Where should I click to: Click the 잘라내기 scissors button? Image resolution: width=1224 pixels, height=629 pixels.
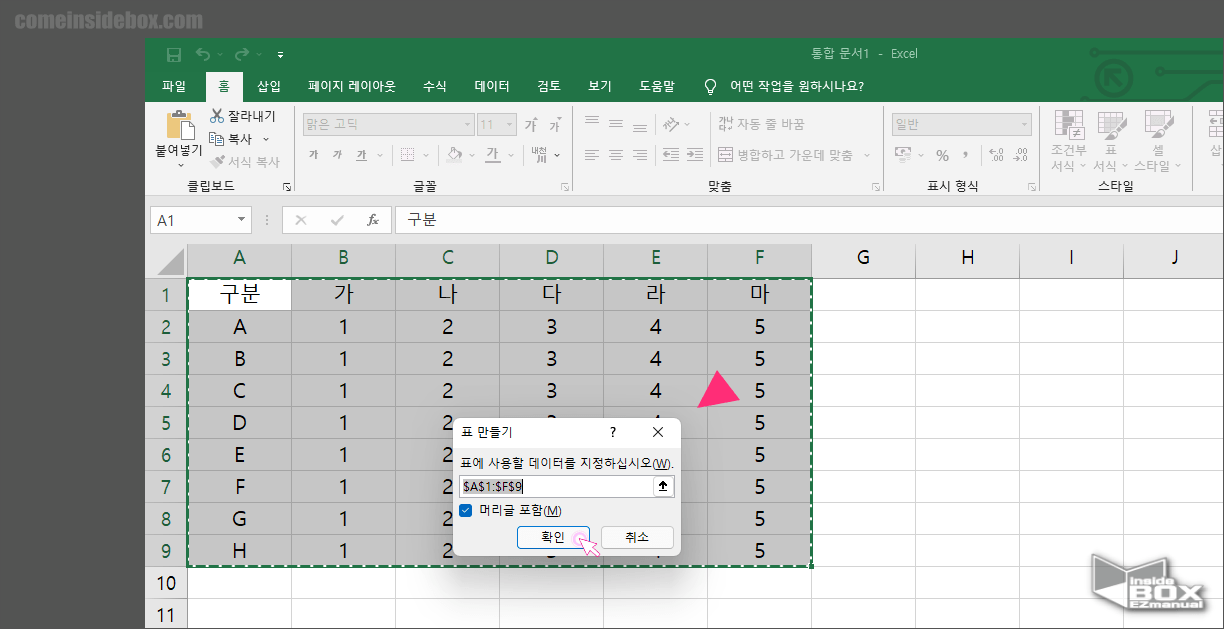(x=242, y=116)
